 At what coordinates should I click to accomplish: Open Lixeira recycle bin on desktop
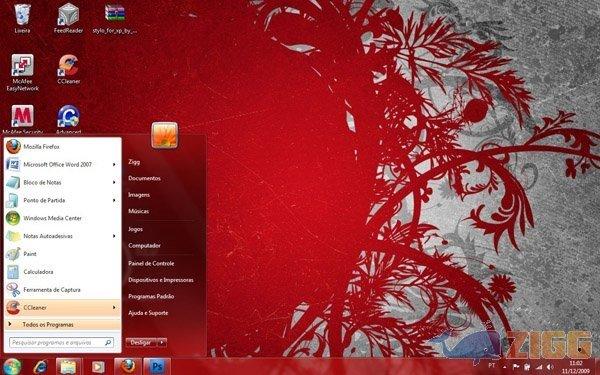[22, 18]
